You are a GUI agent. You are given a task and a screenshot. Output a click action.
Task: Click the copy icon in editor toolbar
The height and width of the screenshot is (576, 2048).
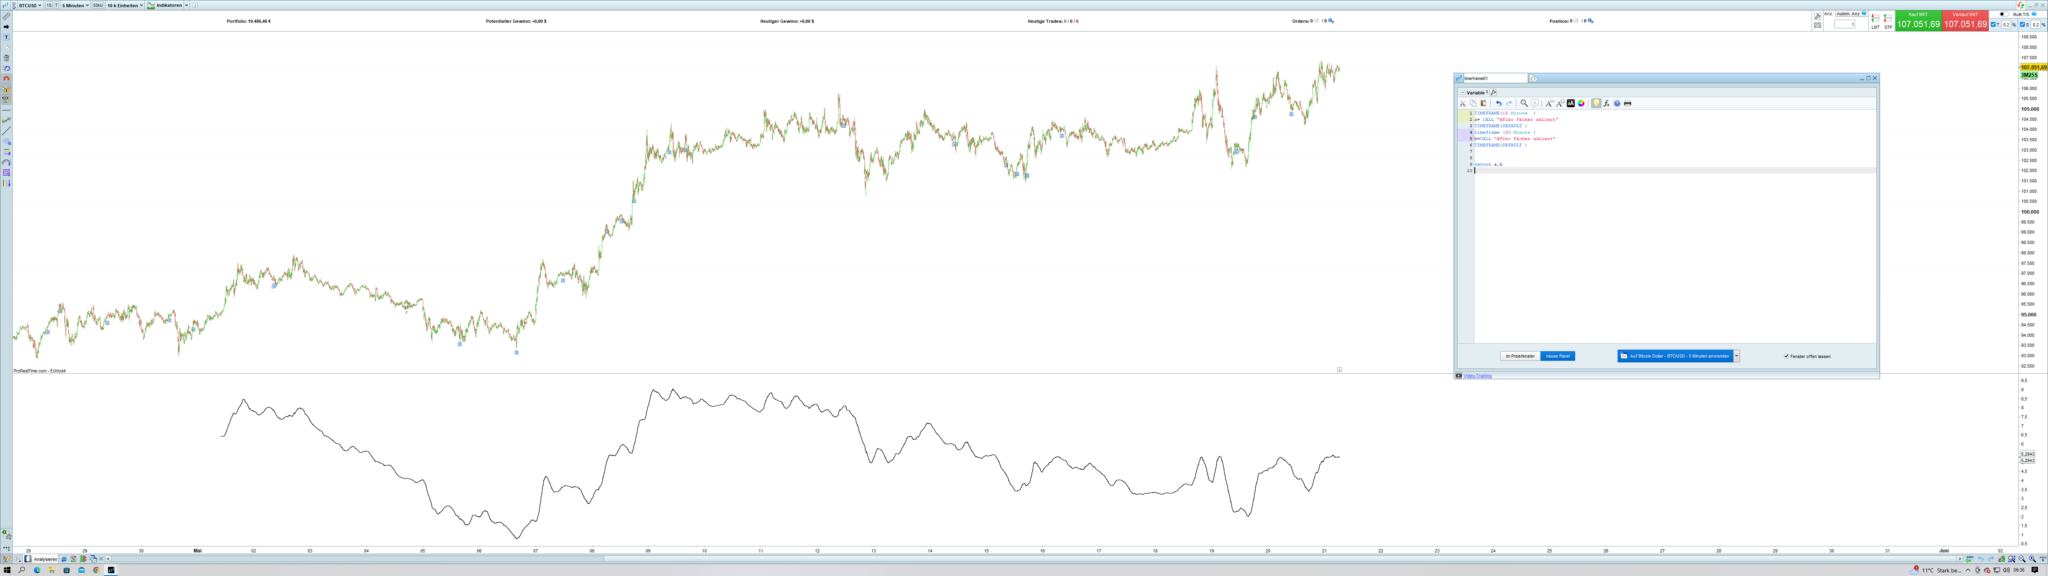1473,103
